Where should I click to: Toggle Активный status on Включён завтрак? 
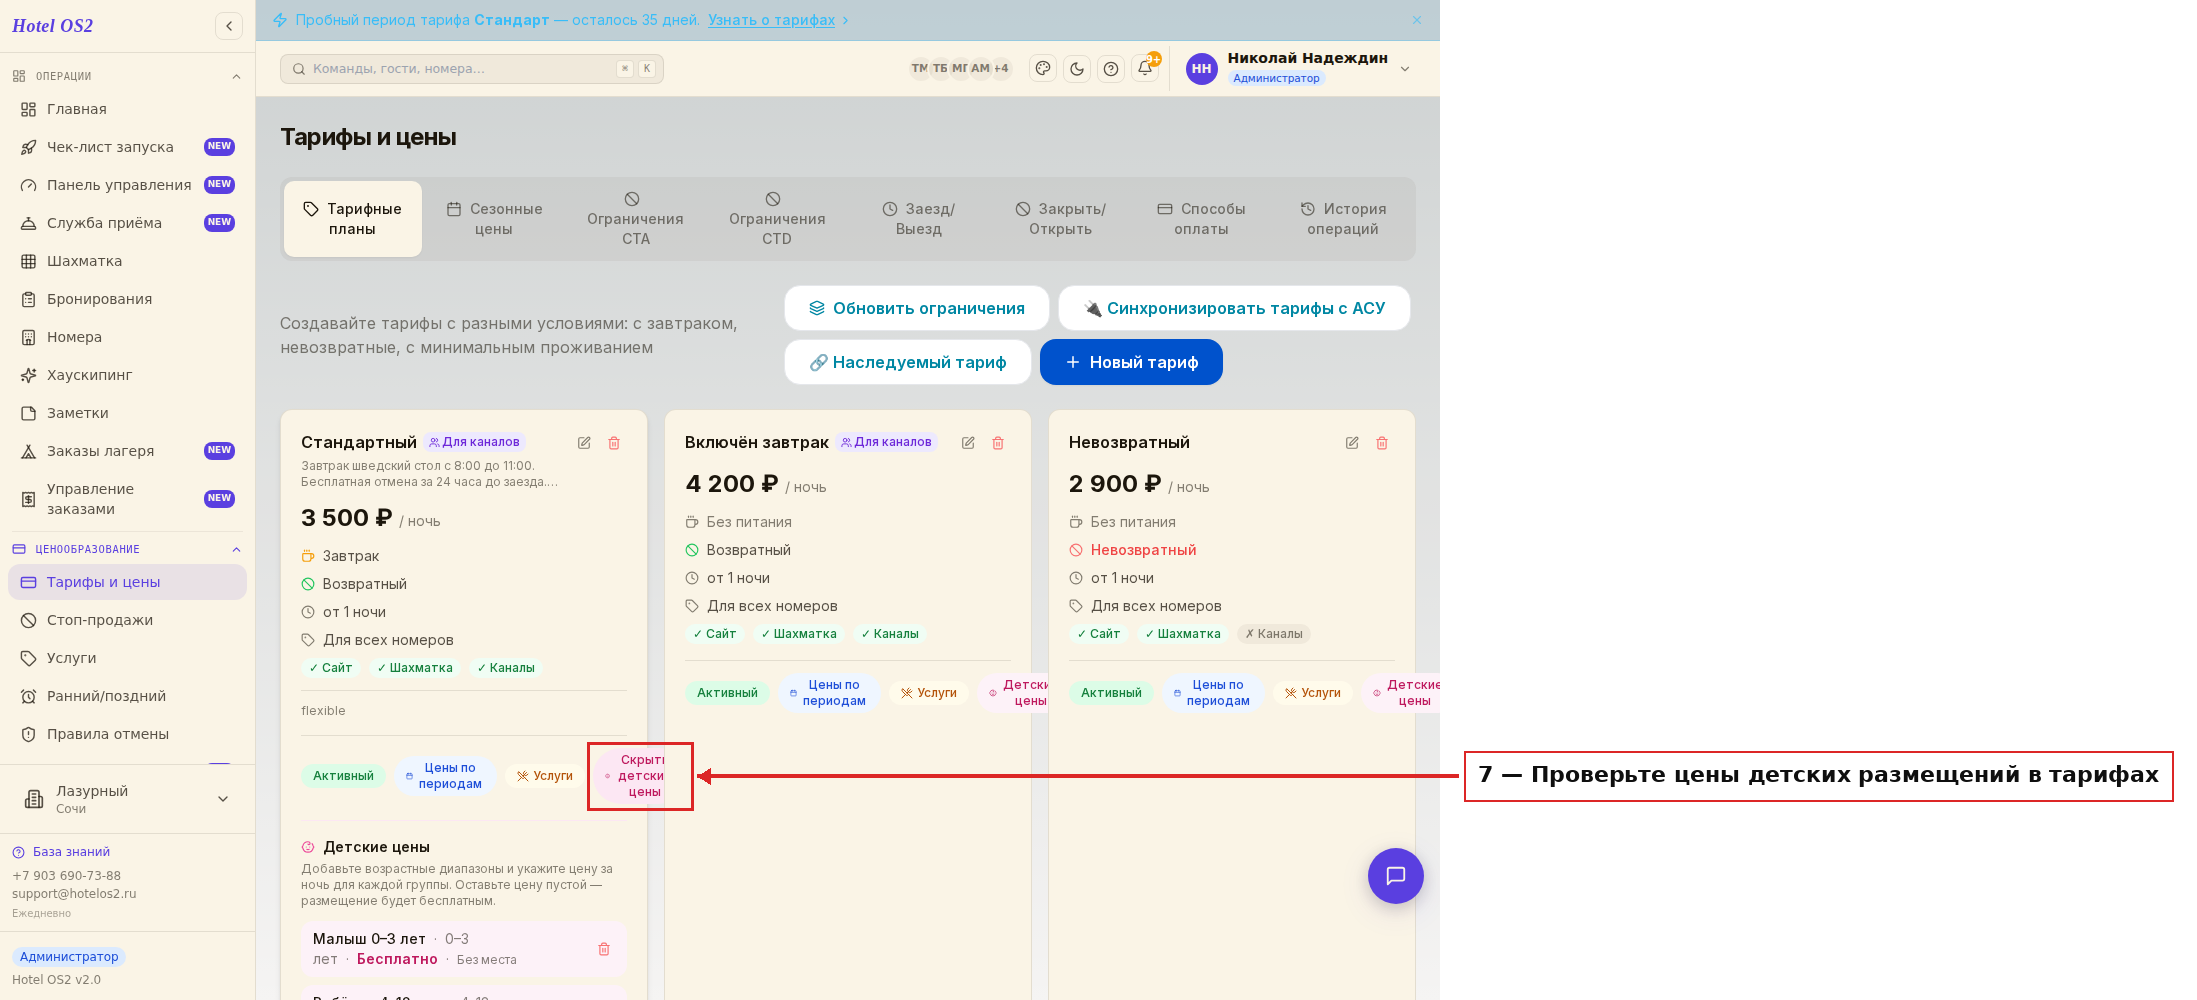(727, 693)
